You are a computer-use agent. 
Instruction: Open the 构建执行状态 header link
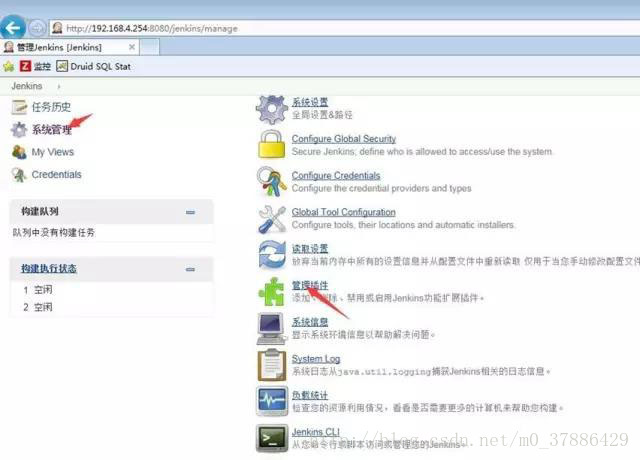click(49, 269)
